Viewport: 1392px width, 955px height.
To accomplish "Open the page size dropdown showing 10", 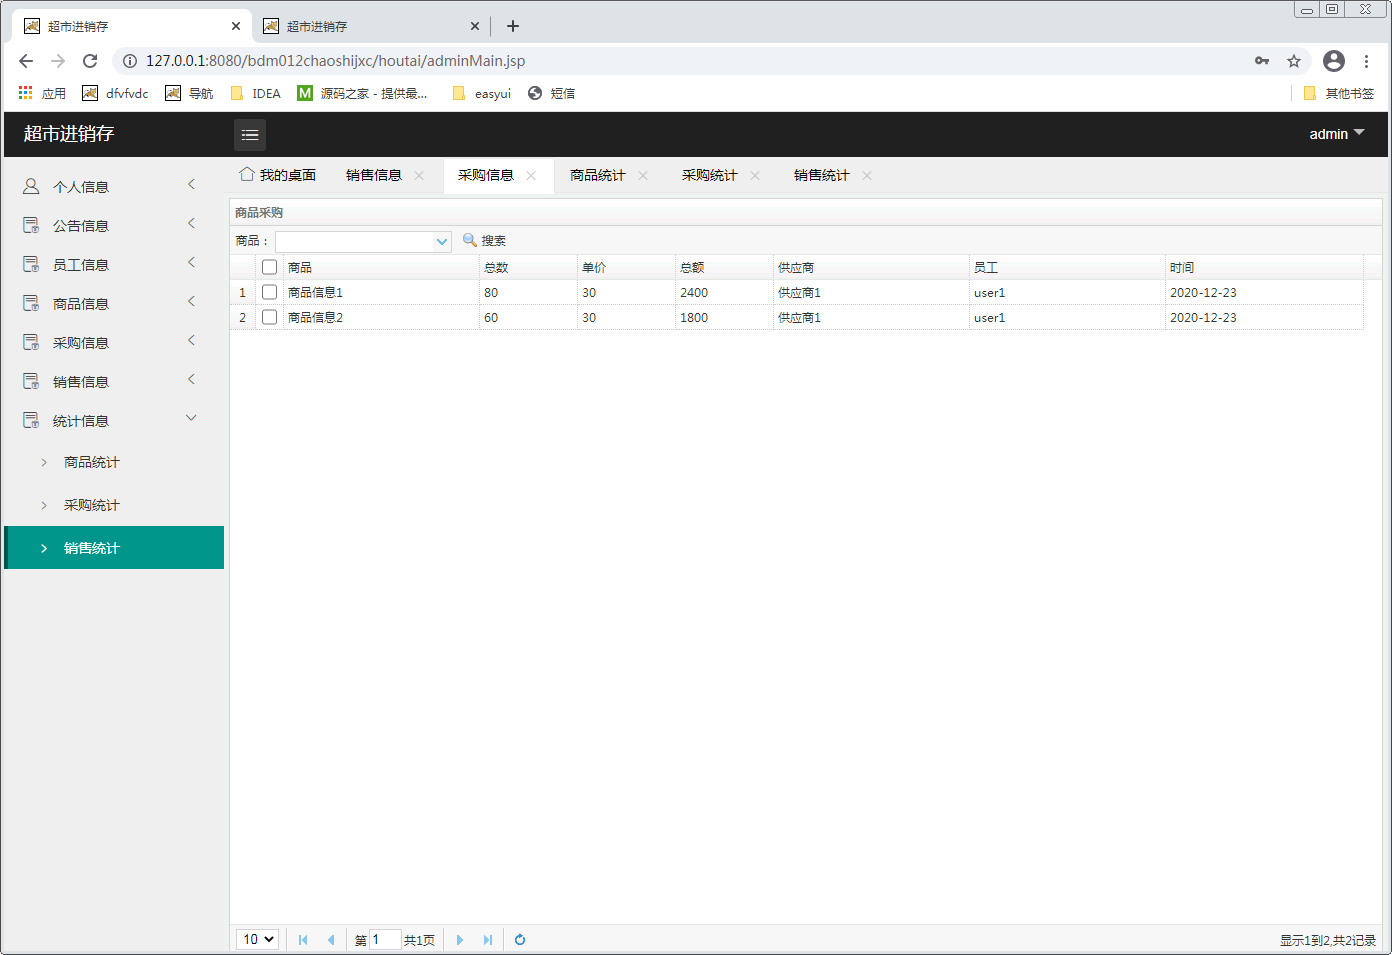I will pyautogui.click(x=258, y=939).
